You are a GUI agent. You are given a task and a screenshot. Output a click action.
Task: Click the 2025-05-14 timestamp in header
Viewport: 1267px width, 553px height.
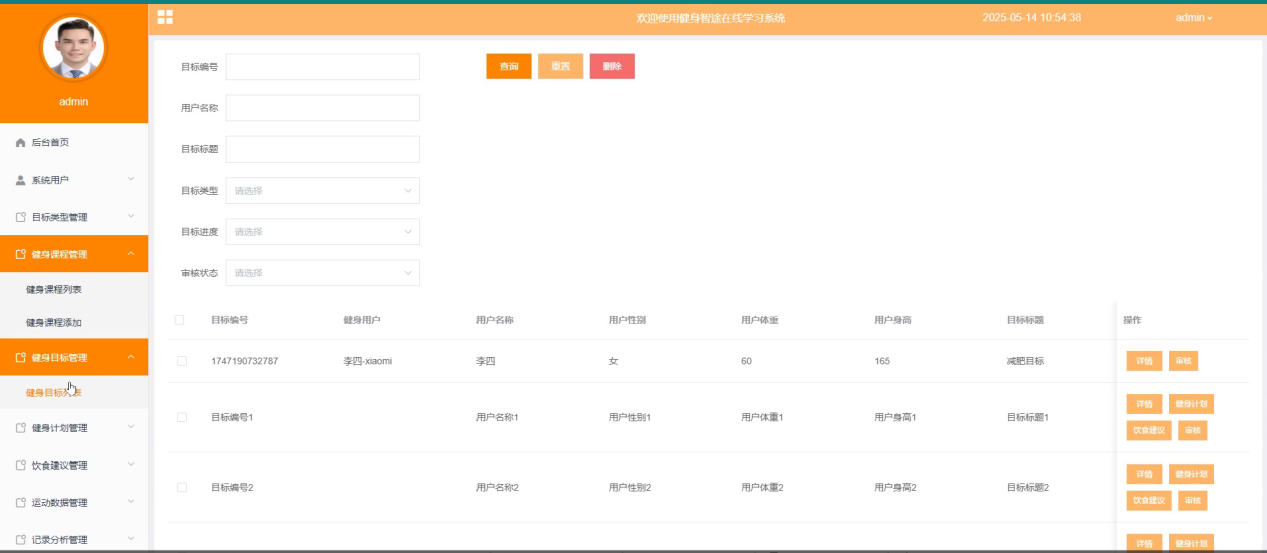pos(1031,18)
